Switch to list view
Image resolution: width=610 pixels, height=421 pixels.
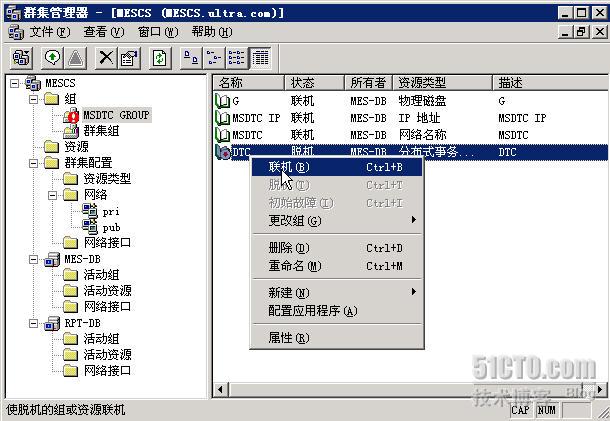point(237,58)
